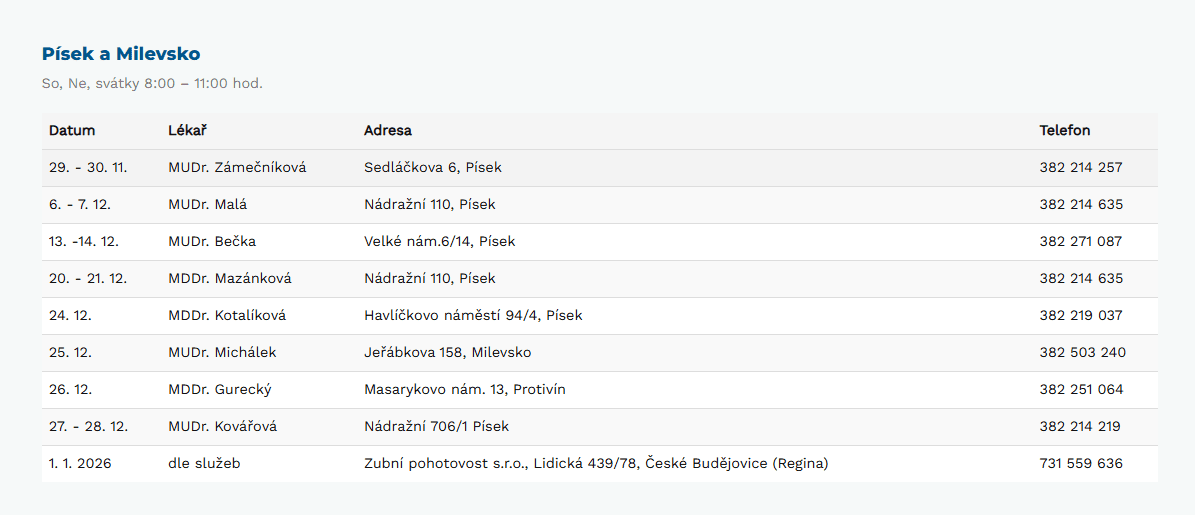Select the MUDr. Zámečníková doctor cell
The height and width of the screenshot is (515, 1195).
click(237, 168)
